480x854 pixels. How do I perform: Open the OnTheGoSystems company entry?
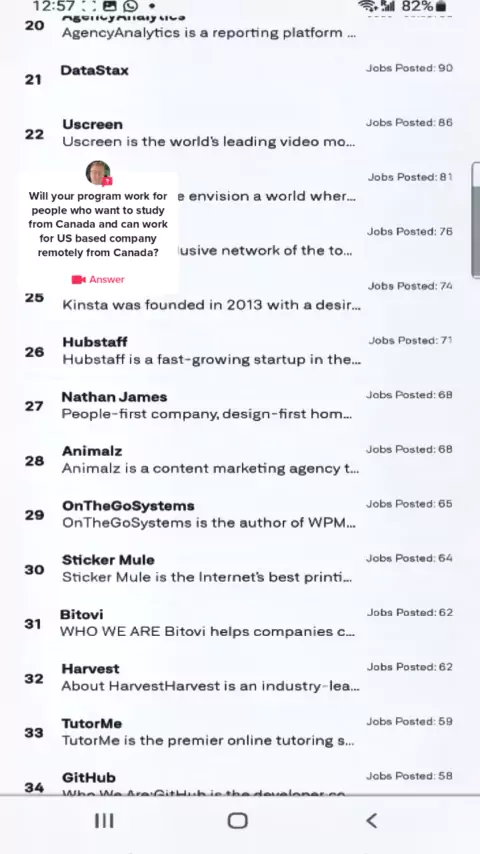pyautogui.click(x=239, y=514)
